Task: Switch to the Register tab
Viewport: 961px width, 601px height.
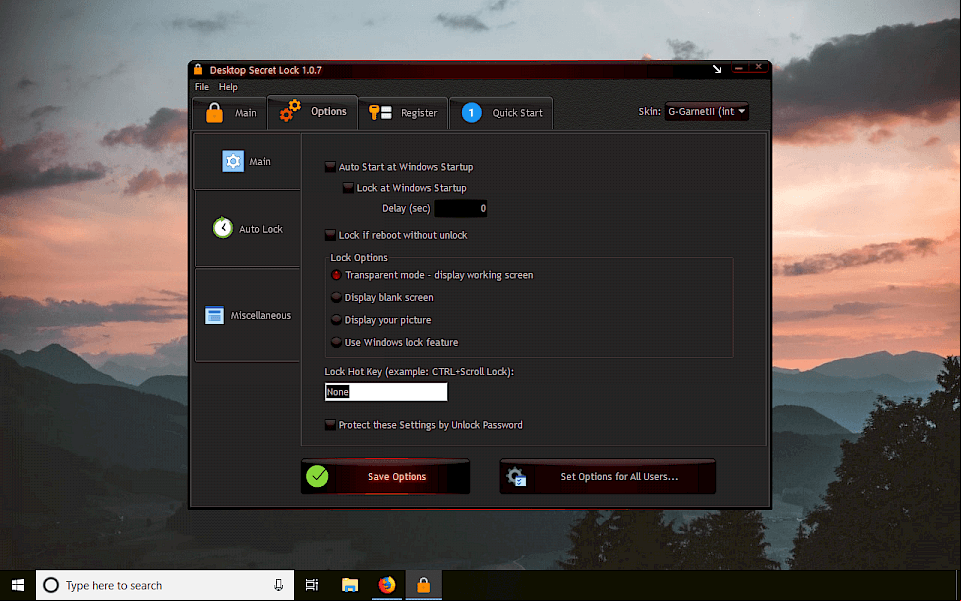Action: click(403, 113)
